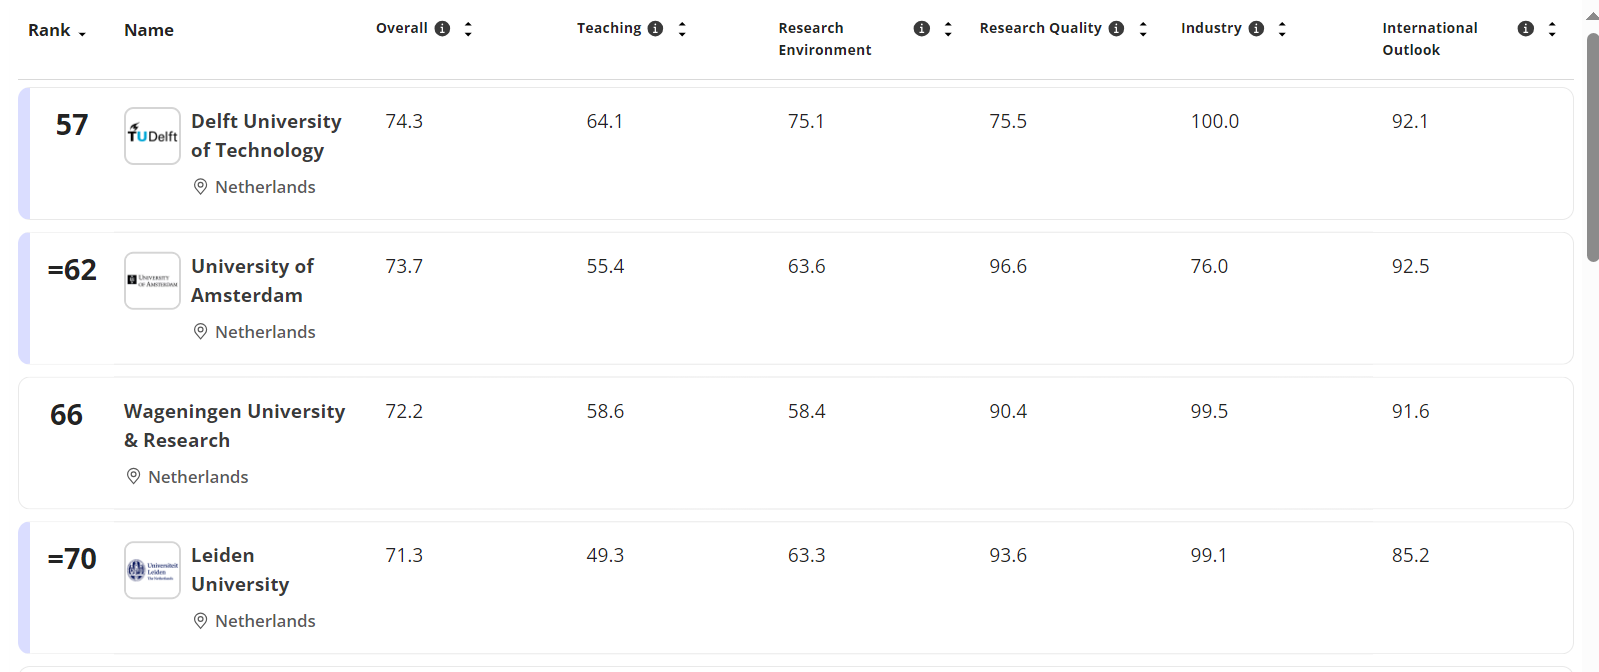This screenshot has height=672, width=1599.
Task: Click the University of Amsterdam logo
Action: click(152, 281)
